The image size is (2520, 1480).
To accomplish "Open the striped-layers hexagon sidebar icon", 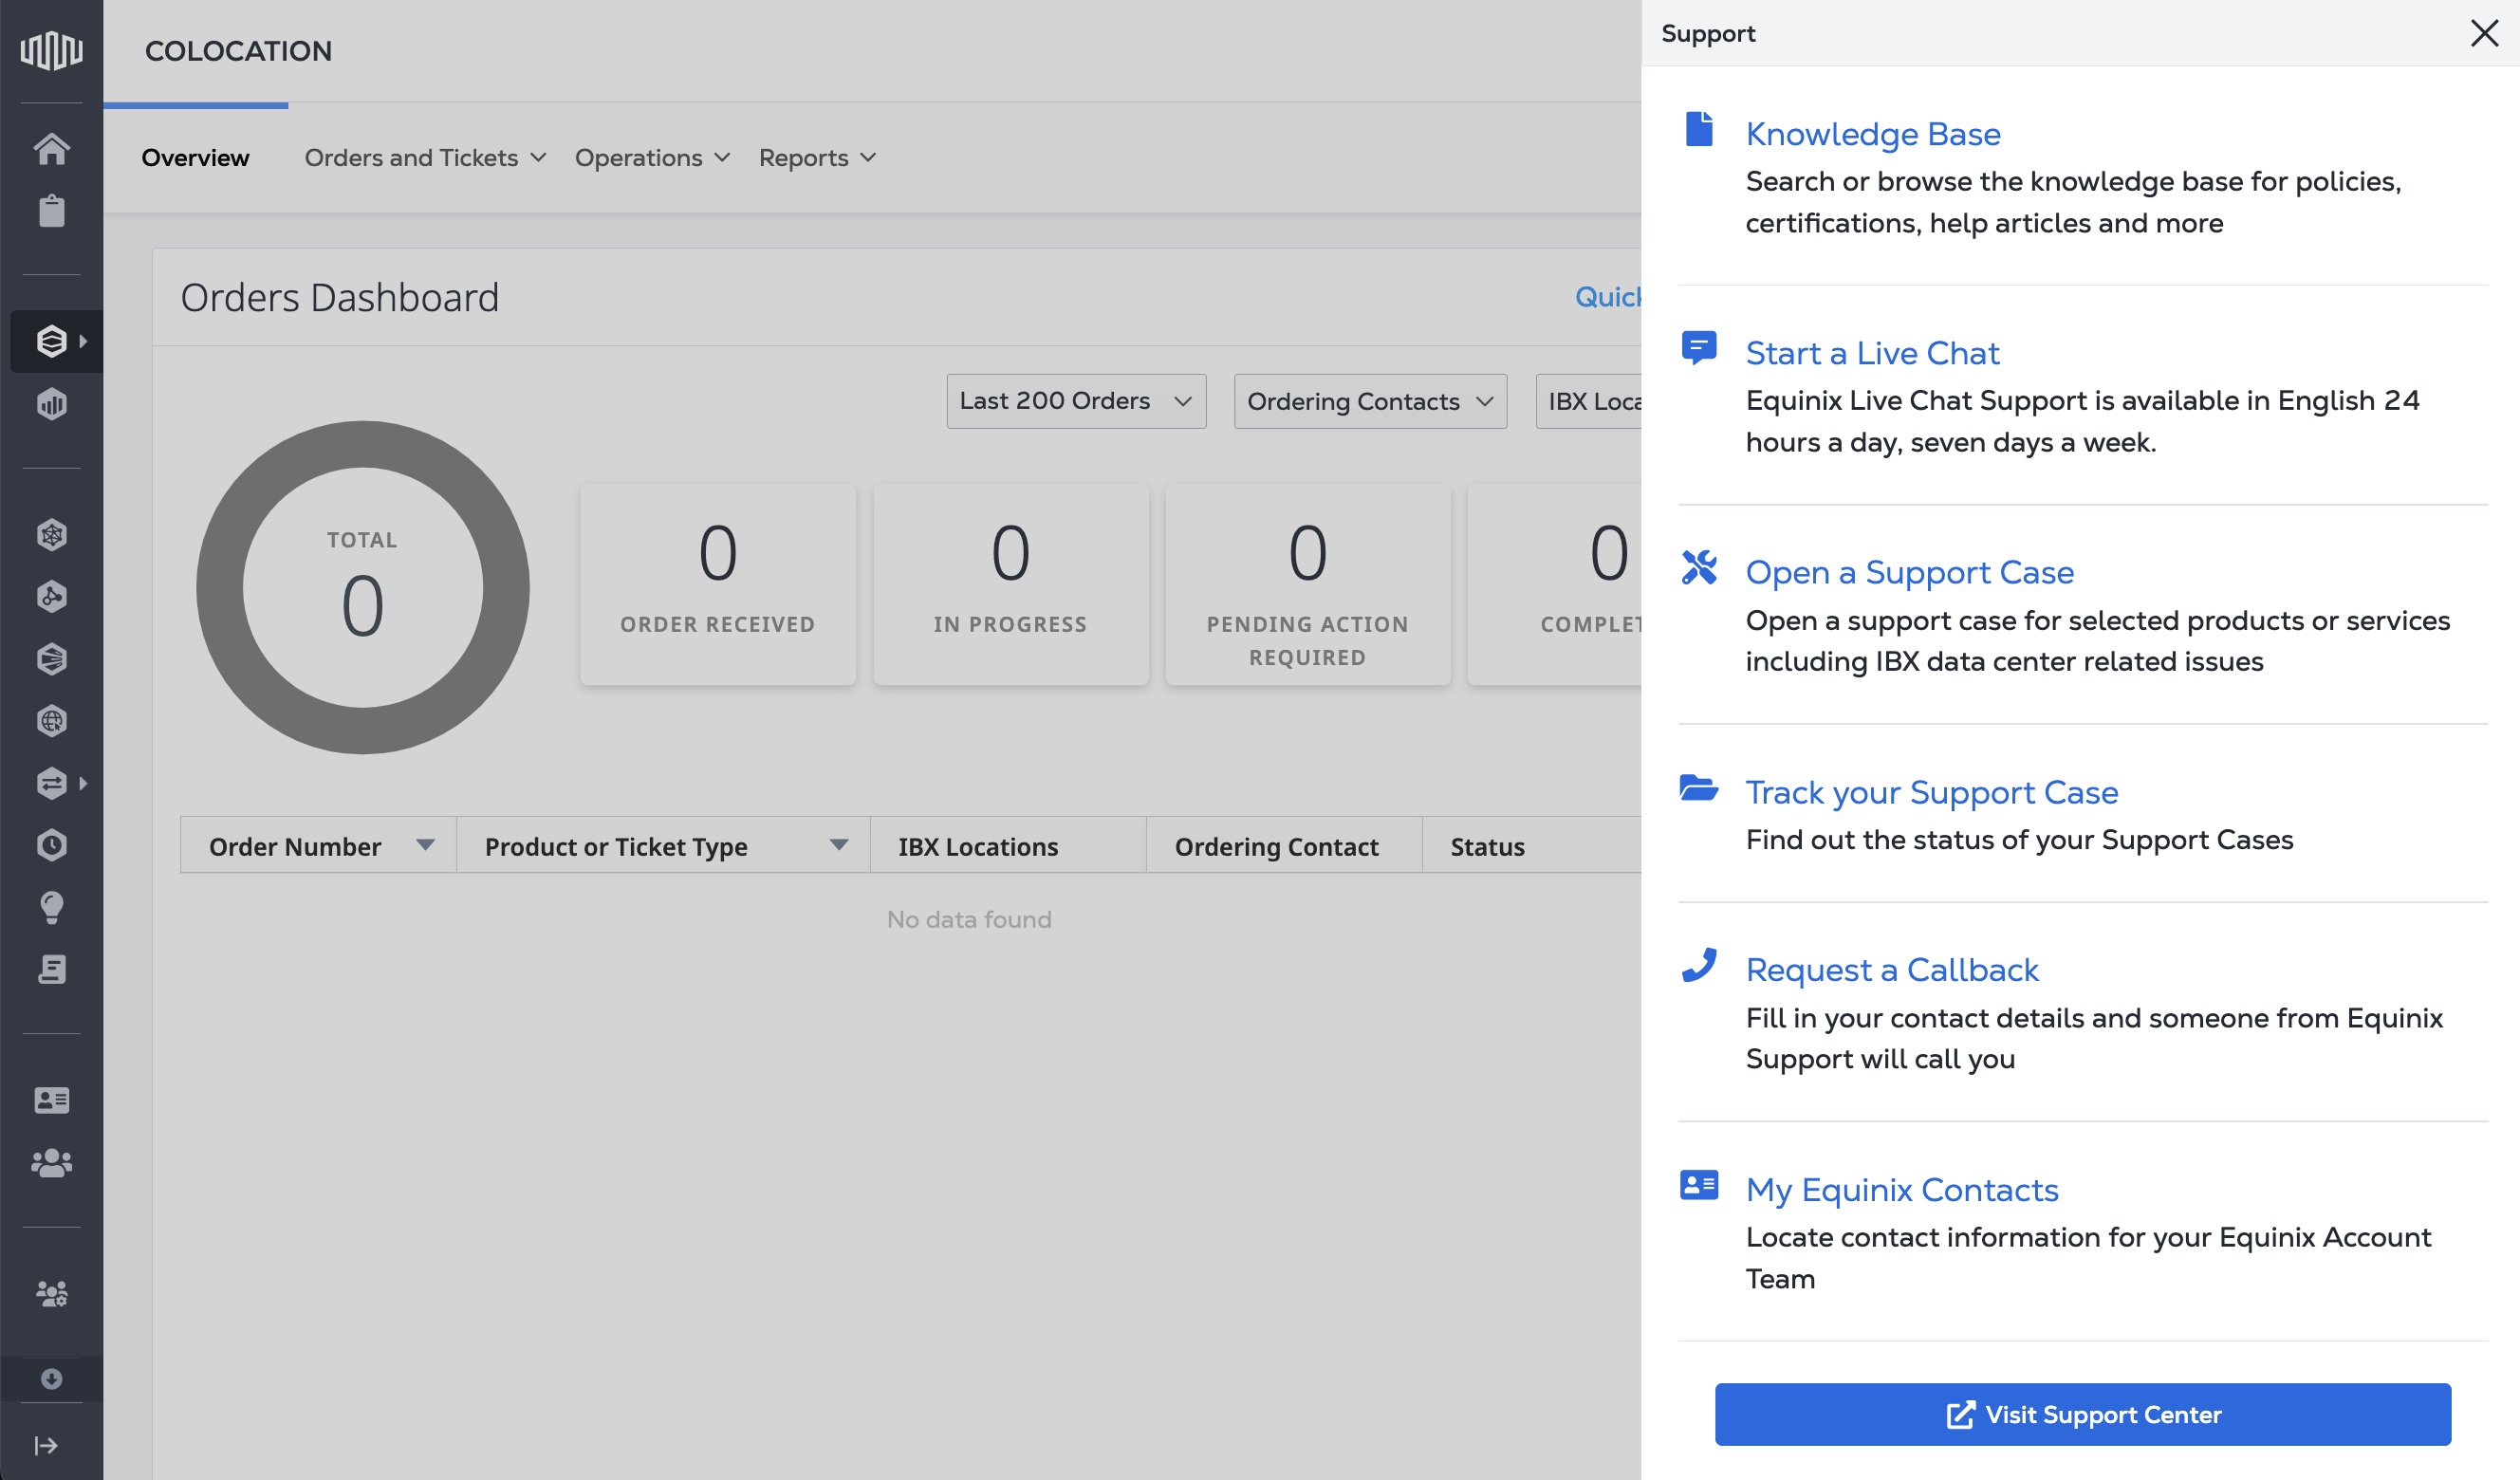I will click(x=51, y=659).
